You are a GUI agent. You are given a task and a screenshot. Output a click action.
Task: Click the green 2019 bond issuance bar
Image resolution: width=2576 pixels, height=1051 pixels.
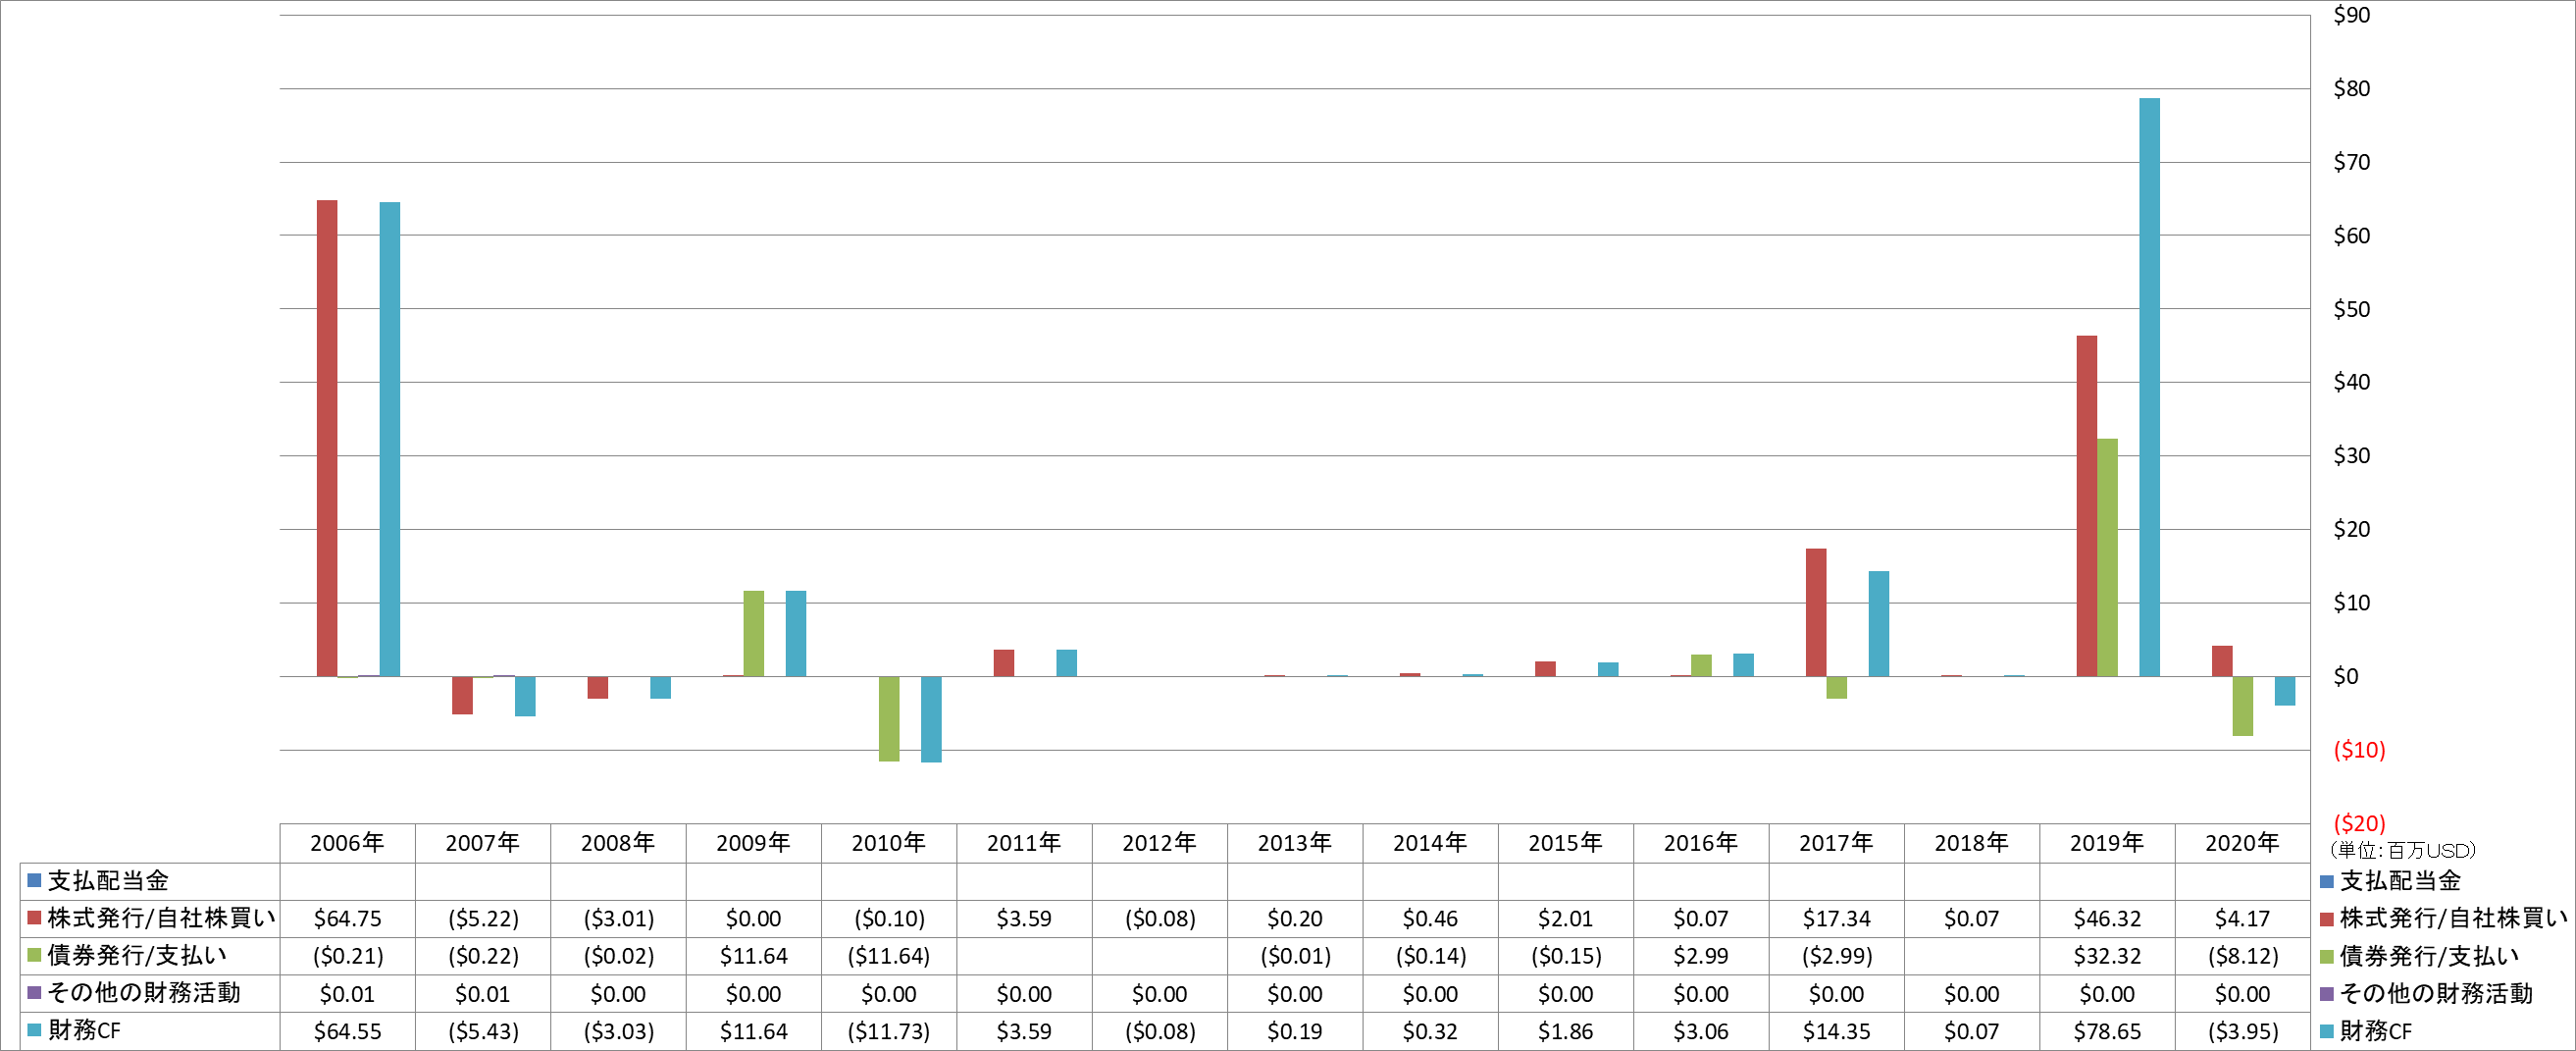point(2107,557)
